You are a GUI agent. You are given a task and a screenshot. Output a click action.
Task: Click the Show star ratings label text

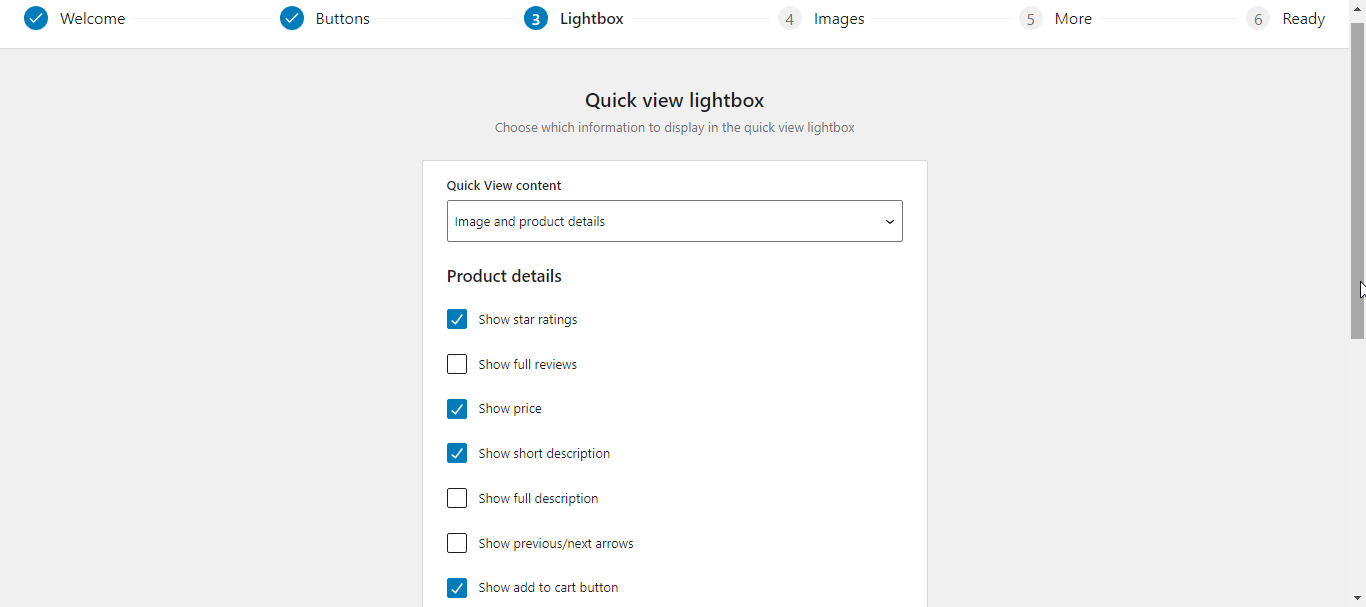click(x=528, y=320)
